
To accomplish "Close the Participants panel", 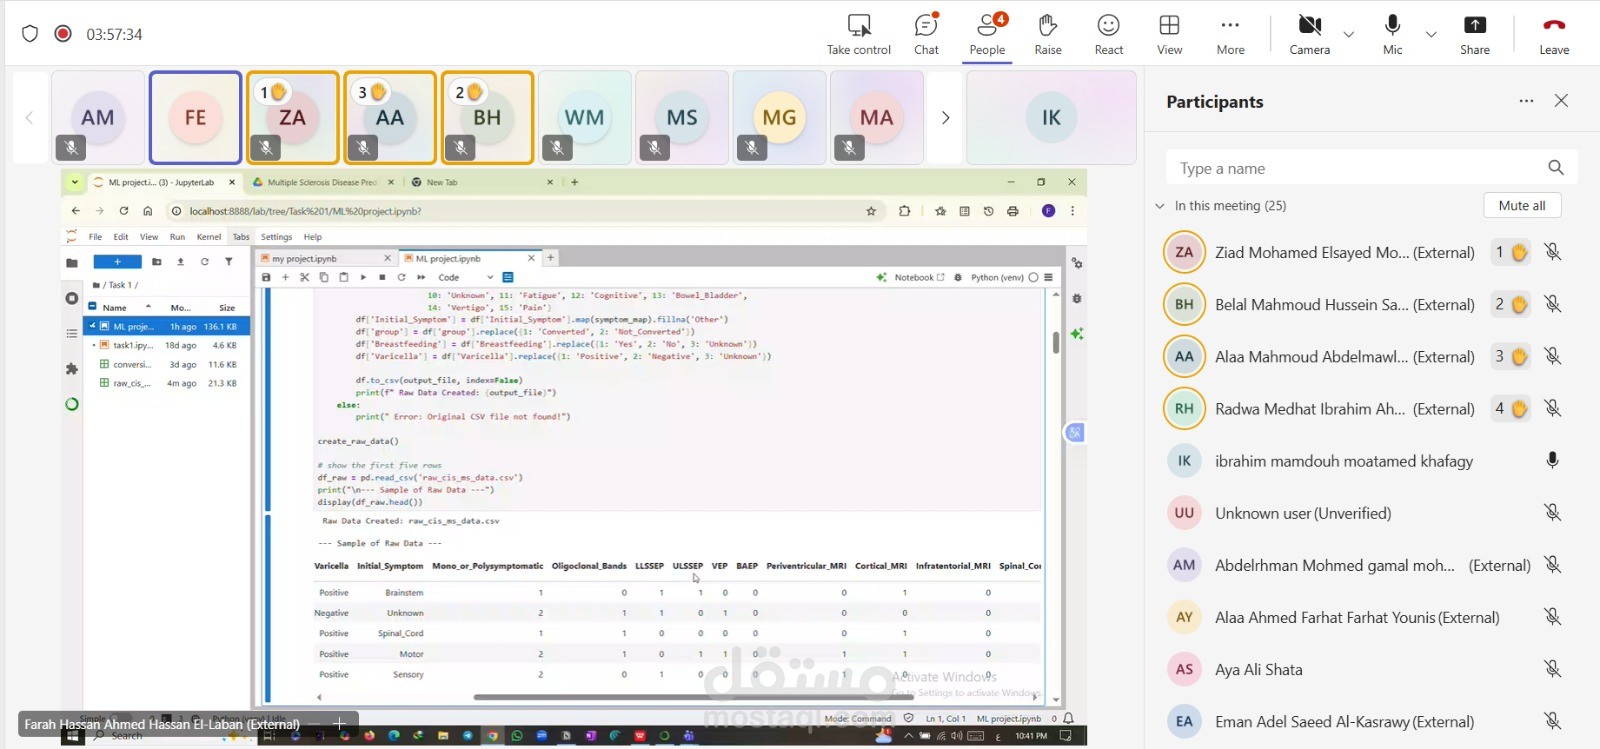I will pyautogui.click(x=1561, y=101).
